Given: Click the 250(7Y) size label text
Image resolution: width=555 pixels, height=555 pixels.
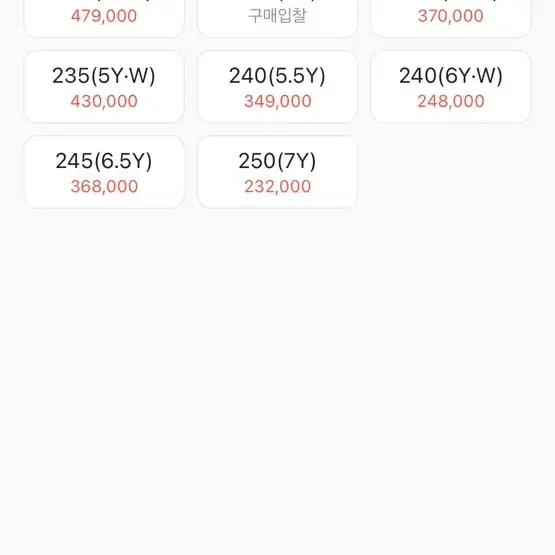Looking at the screenshot, I should pos(277,161).
